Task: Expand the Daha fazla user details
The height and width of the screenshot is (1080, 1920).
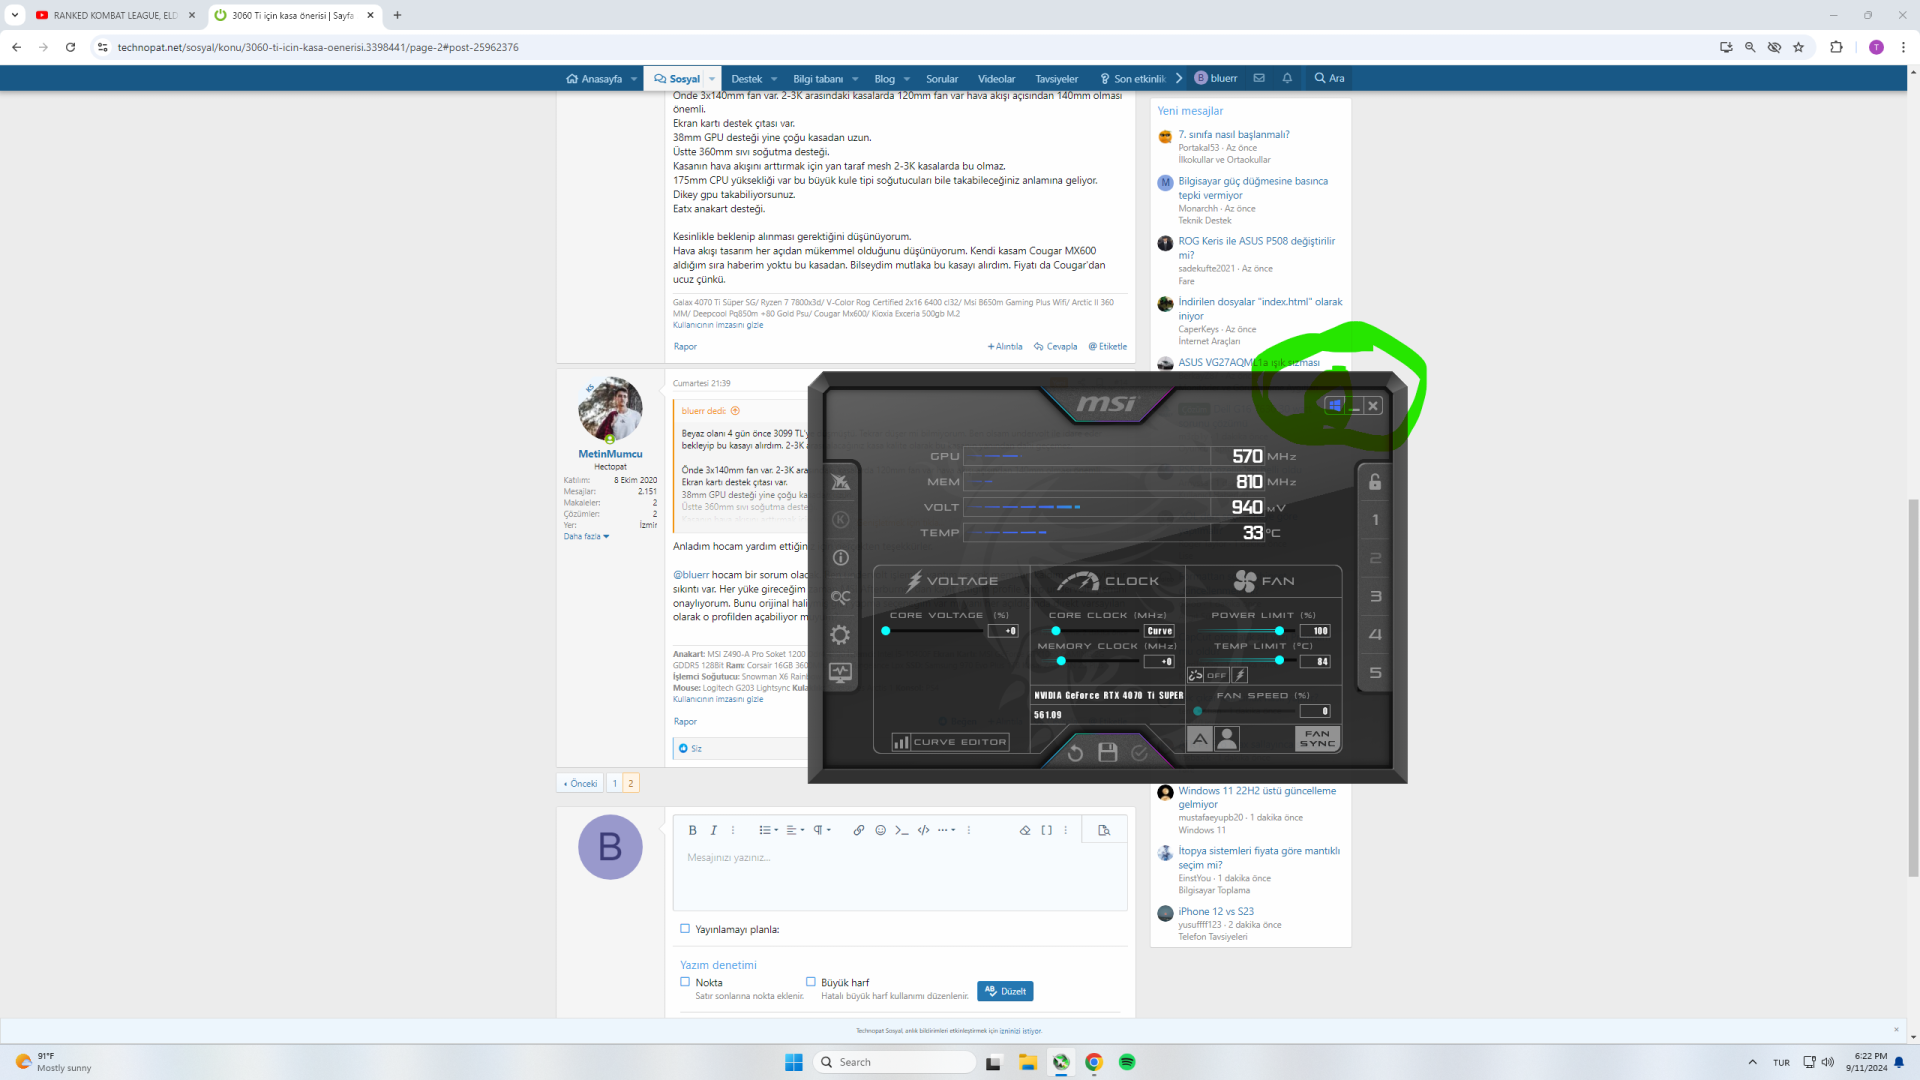Action: [585, 537]
